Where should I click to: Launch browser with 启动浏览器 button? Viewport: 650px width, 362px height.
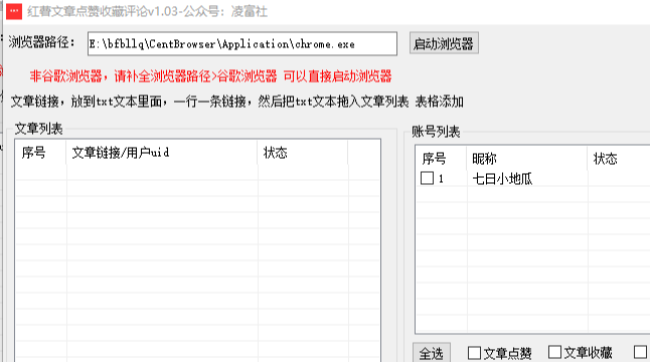[x=444, y=43]
